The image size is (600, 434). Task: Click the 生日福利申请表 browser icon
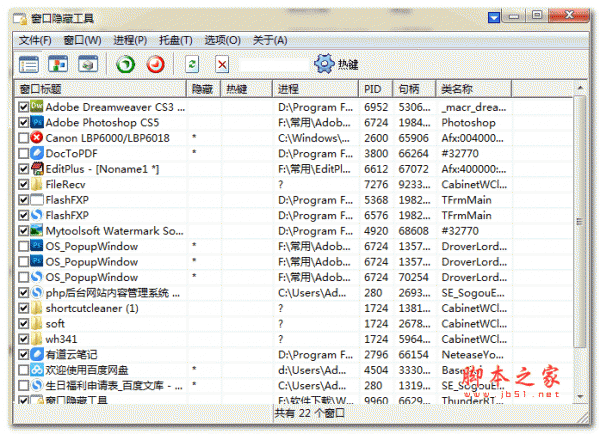coord(37,385)
